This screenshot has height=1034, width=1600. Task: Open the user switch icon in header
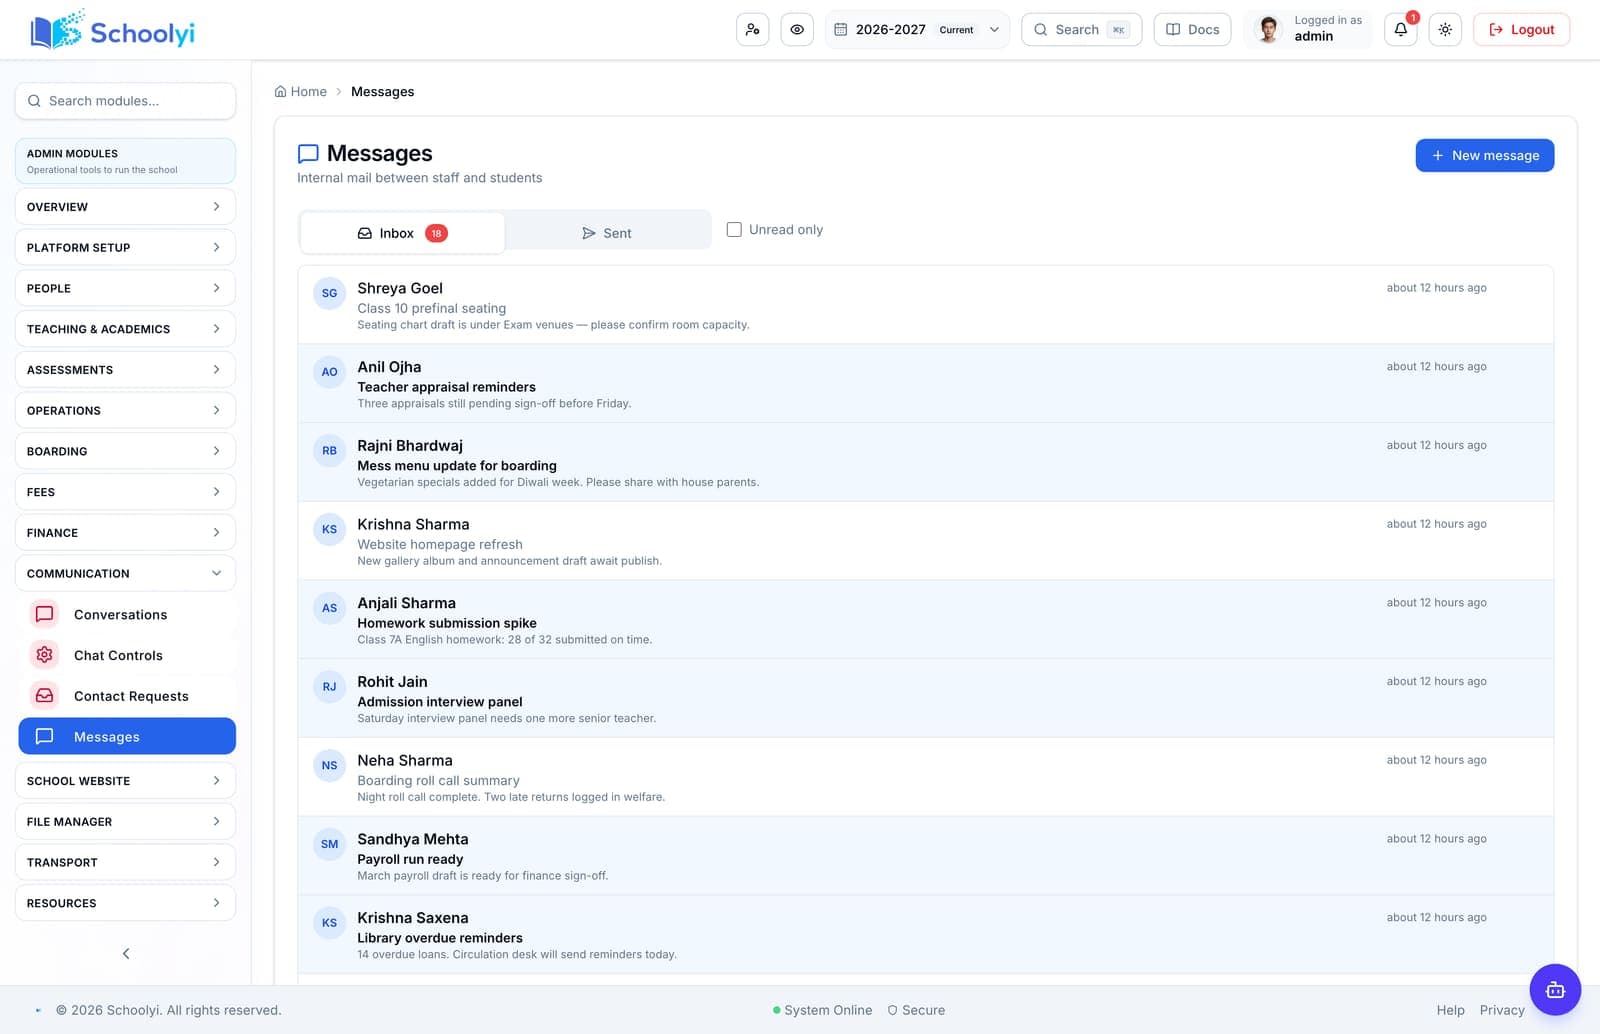[752, 29]
